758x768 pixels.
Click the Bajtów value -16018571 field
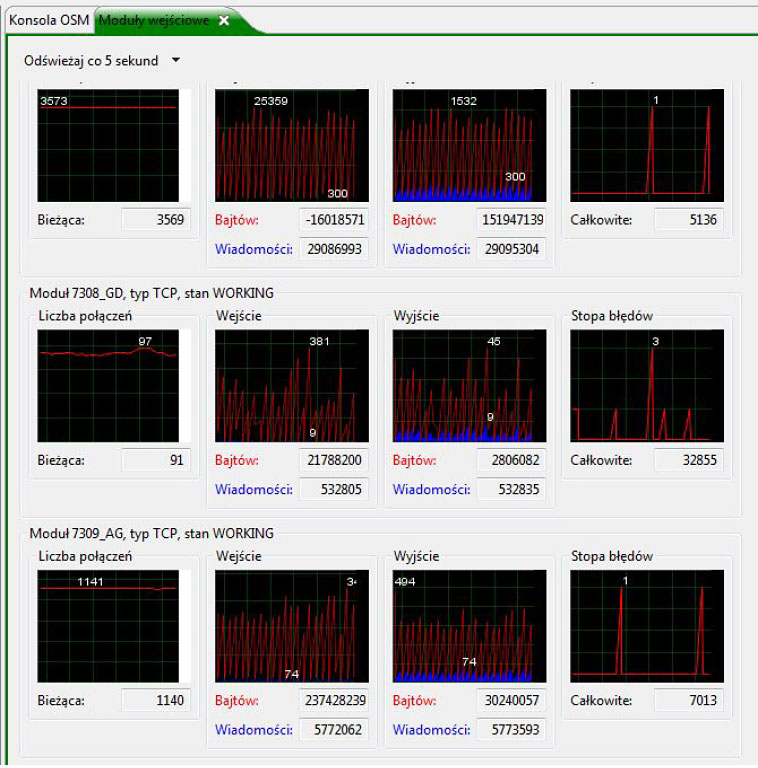coord(333,219)
